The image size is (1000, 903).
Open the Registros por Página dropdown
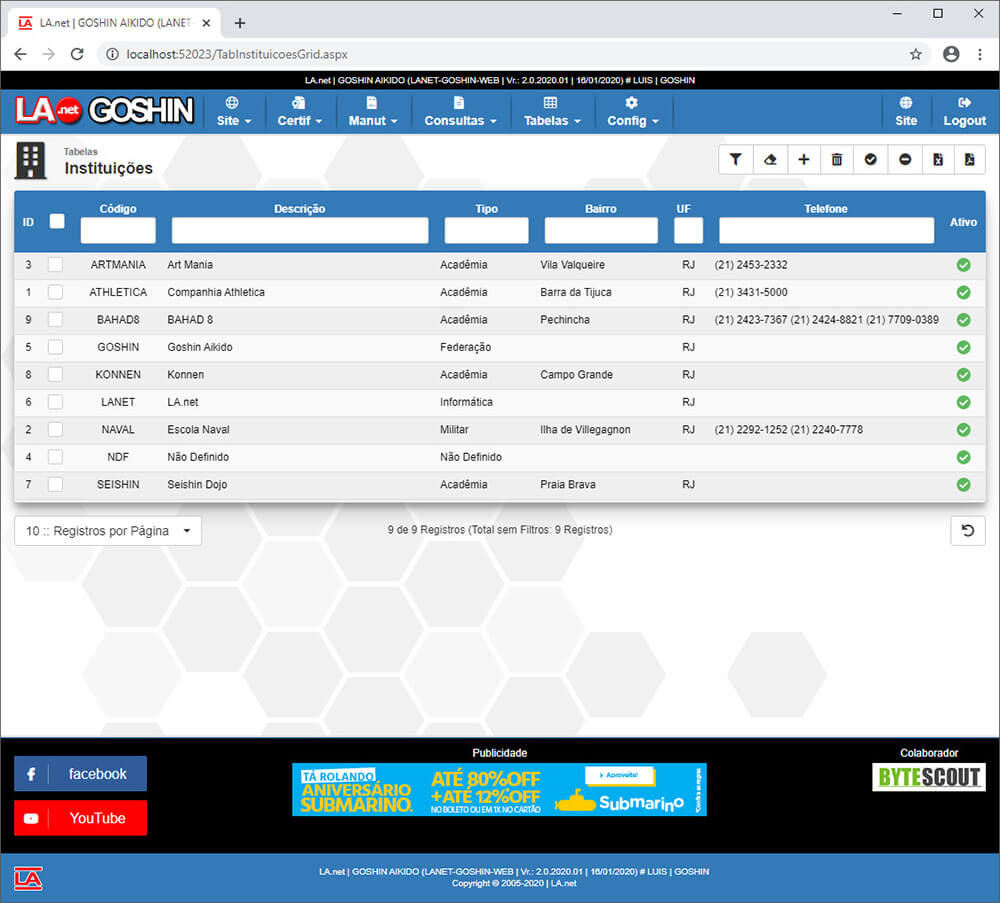108,531
